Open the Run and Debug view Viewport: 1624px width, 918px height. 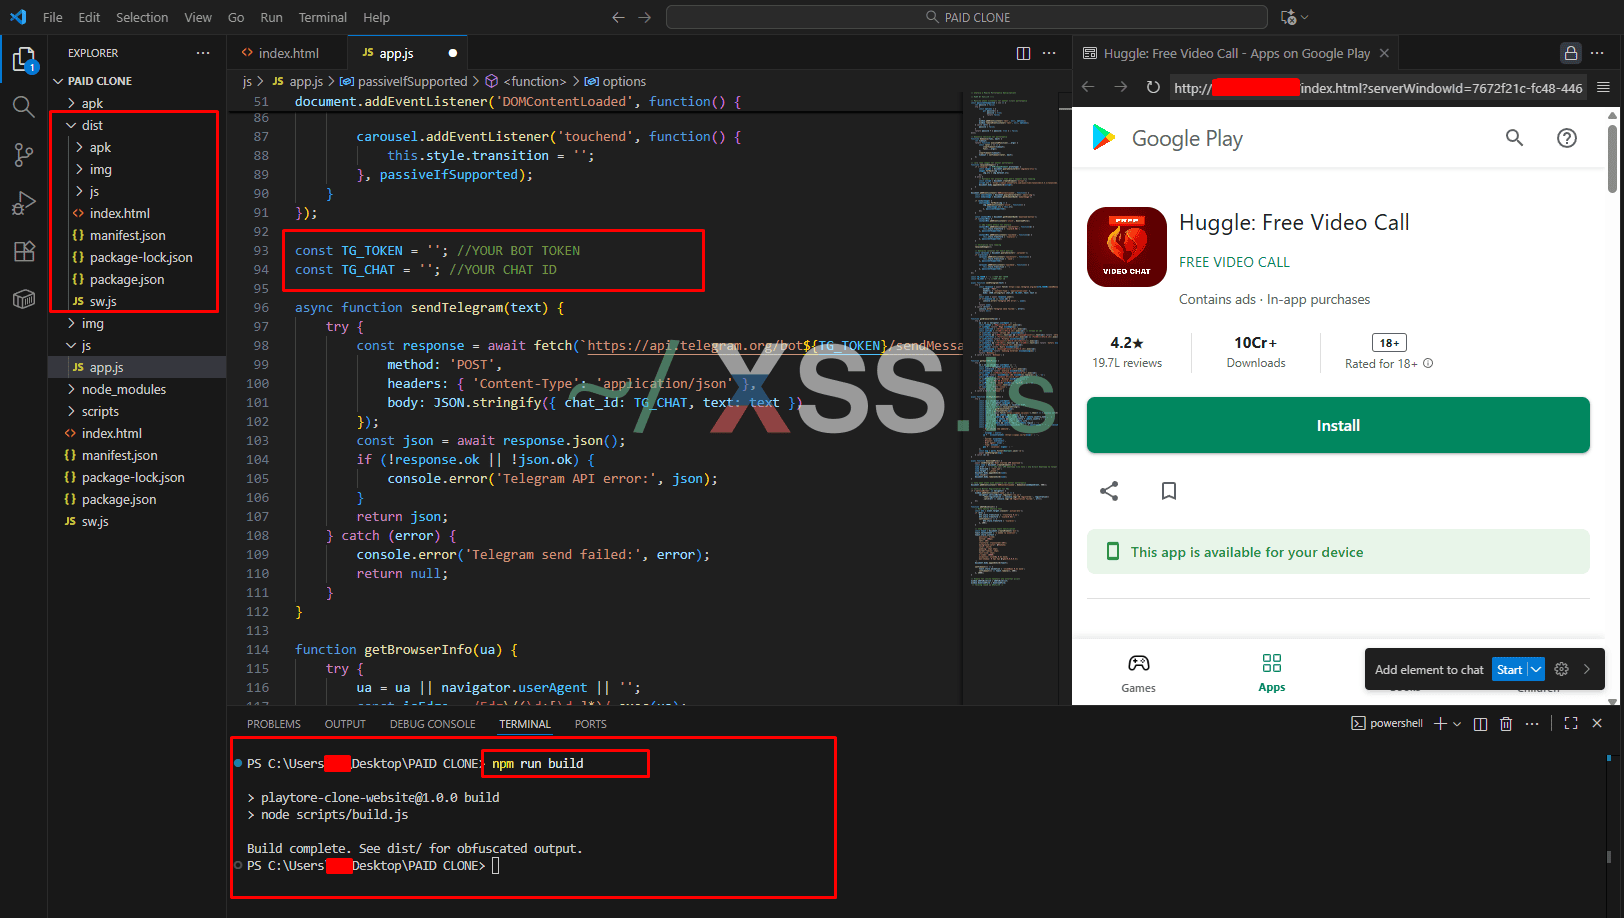pos(24,203)
